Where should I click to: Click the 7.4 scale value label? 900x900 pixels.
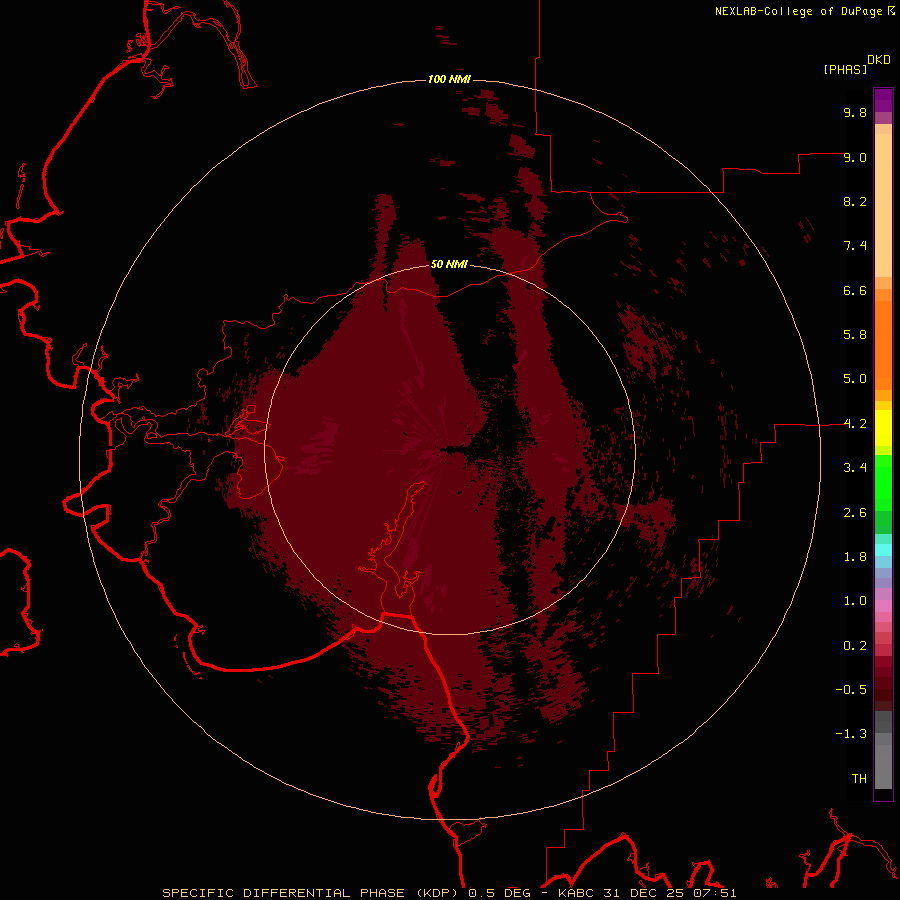pos(855,246)
